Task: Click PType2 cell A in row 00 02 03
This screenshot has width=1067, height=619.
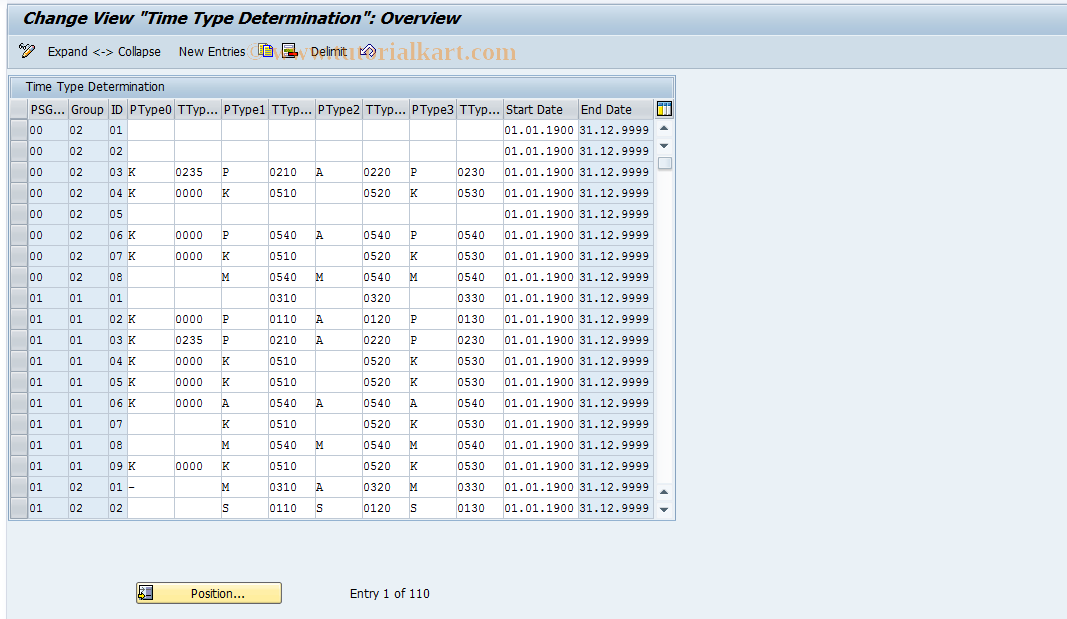Action: click(x=338, y=172)
